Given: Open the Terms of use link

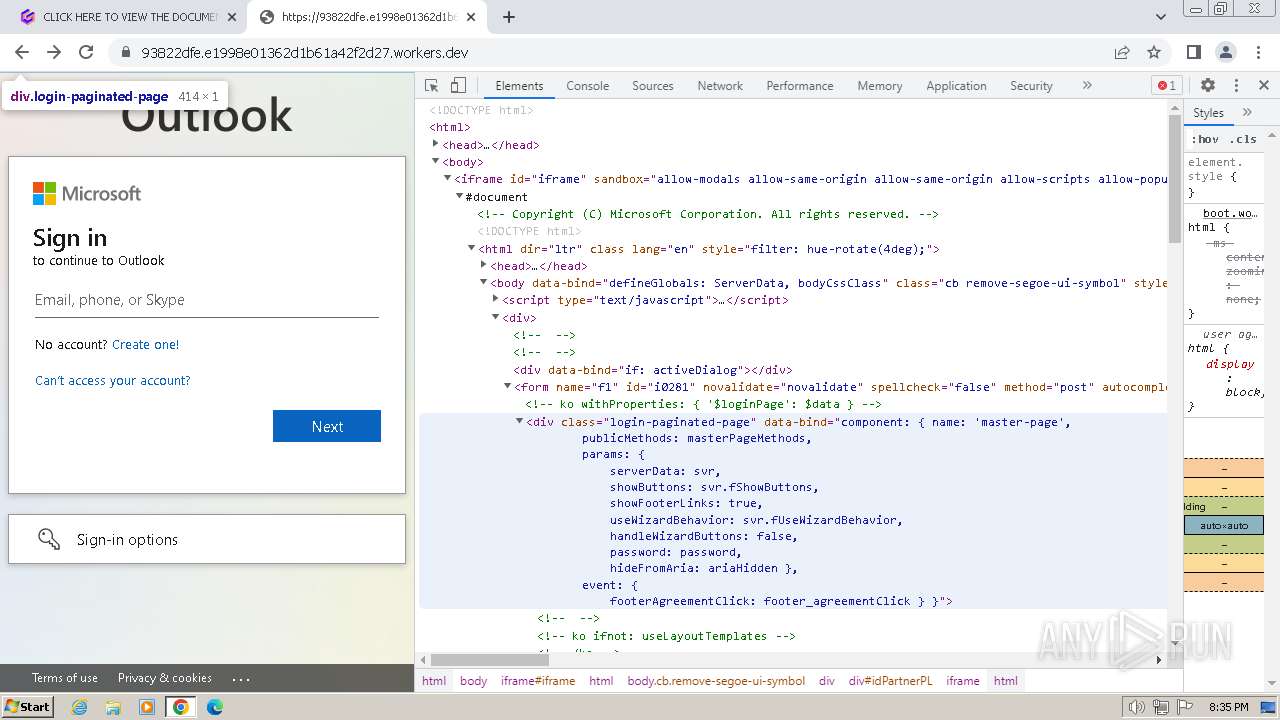Looking at the screenshot, I should (65, 677).
